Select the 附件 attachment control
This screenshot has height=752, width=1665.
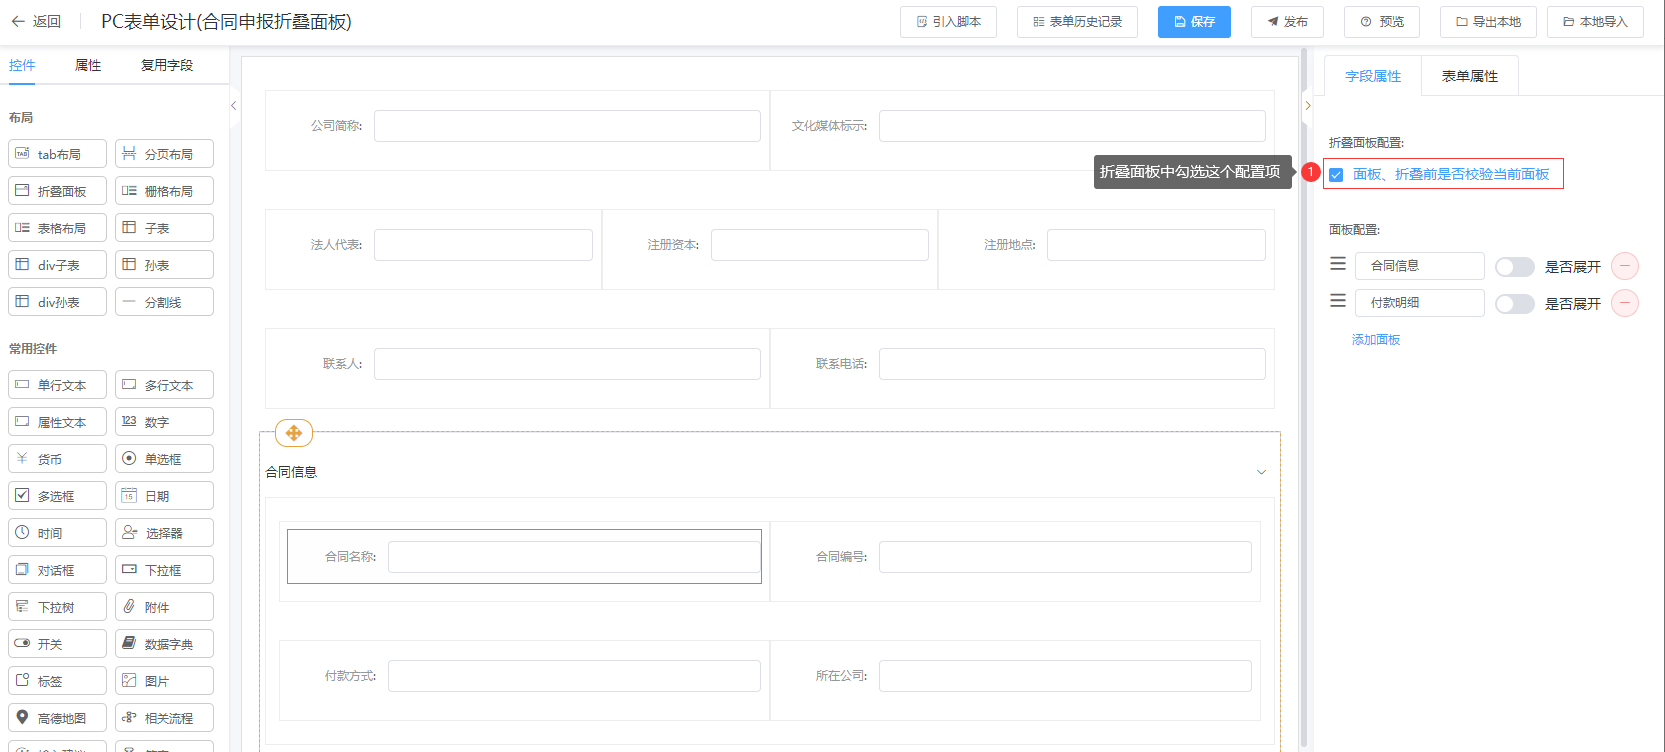[164, 607]
